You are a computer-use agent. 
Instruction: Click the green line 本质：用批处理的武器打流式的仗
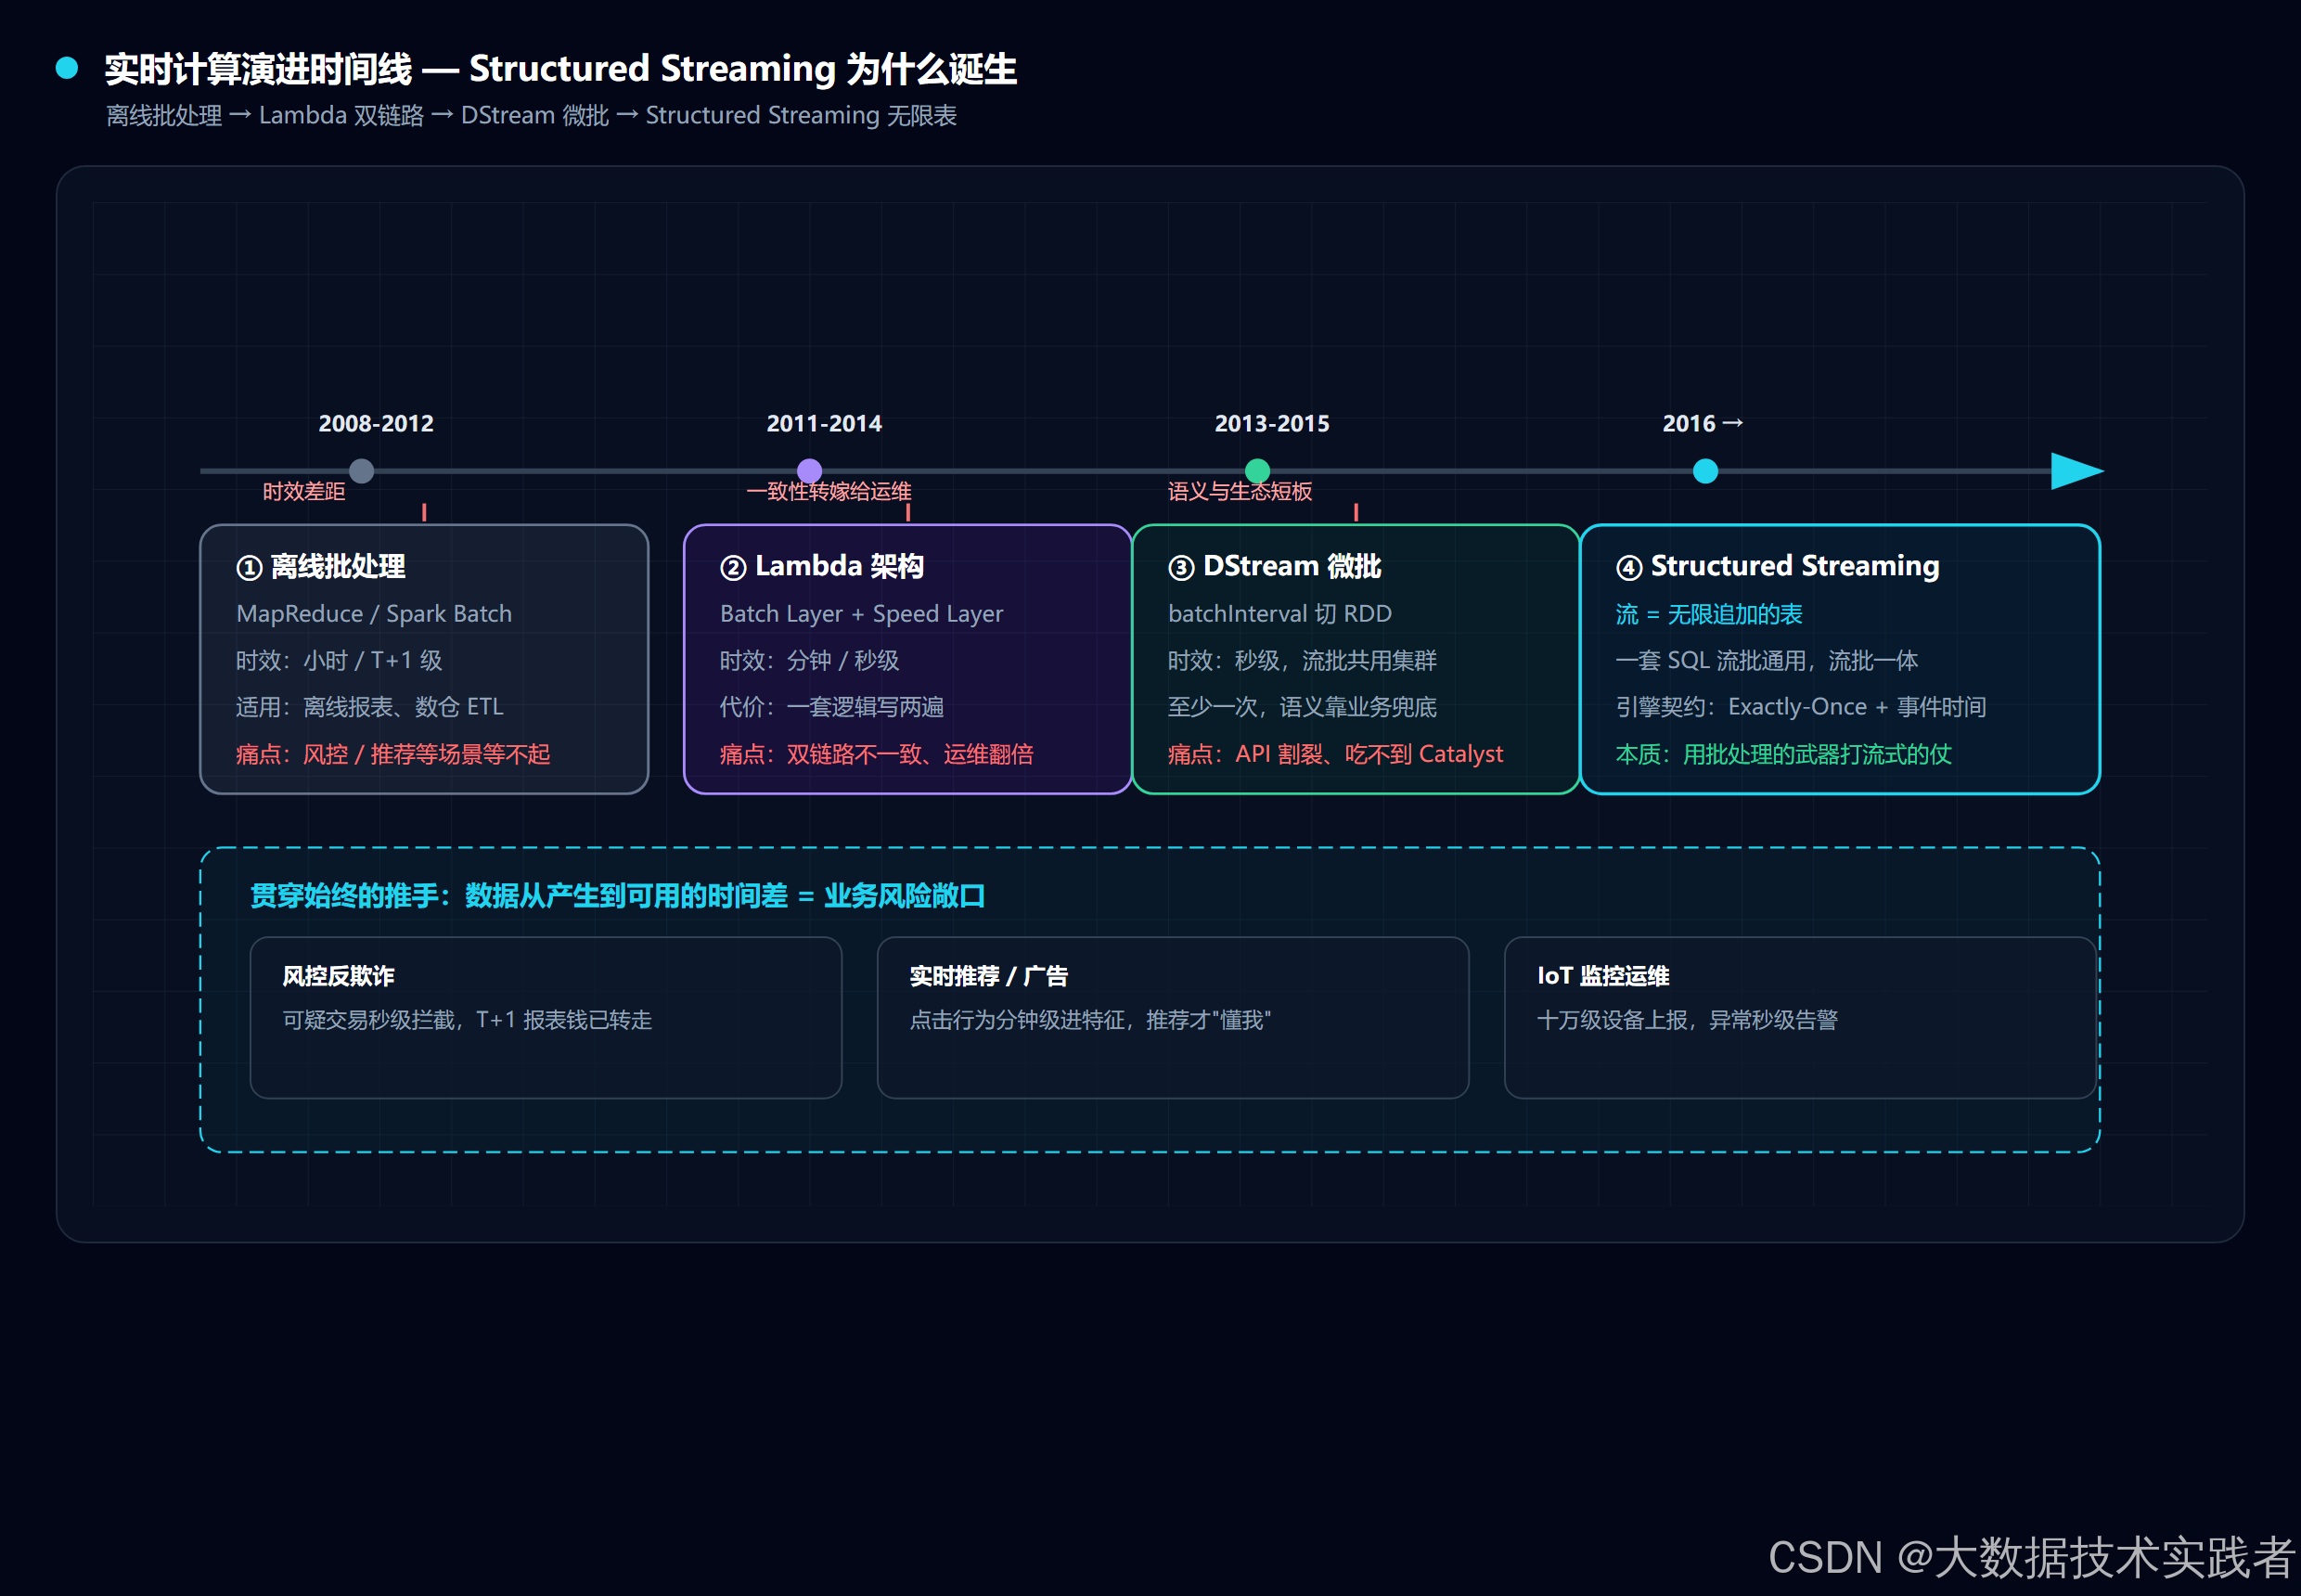1783,754
